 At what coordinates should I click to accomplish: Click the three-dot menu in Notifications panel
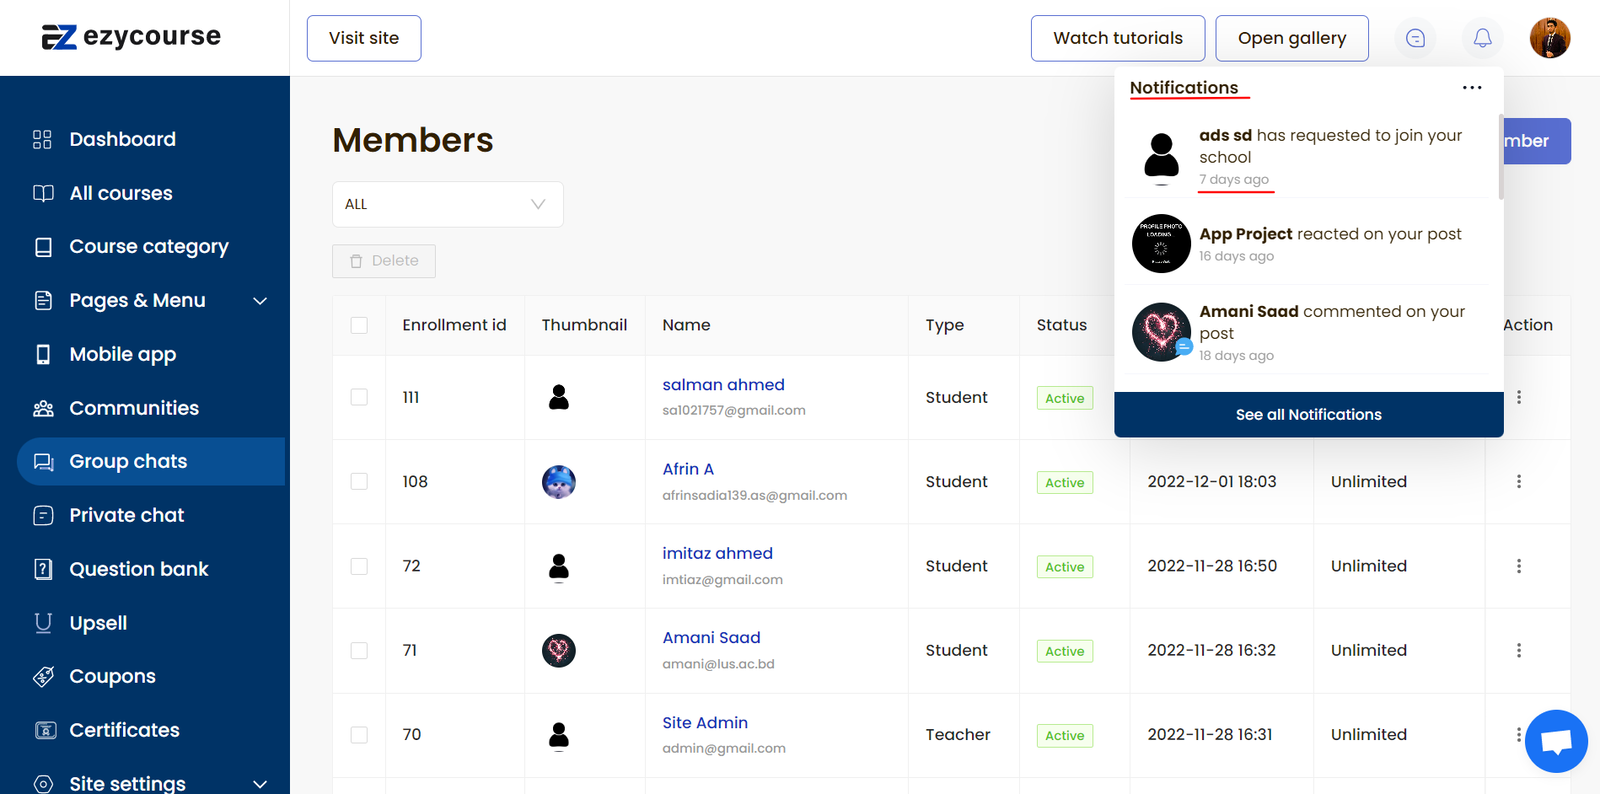(1472, 88)
